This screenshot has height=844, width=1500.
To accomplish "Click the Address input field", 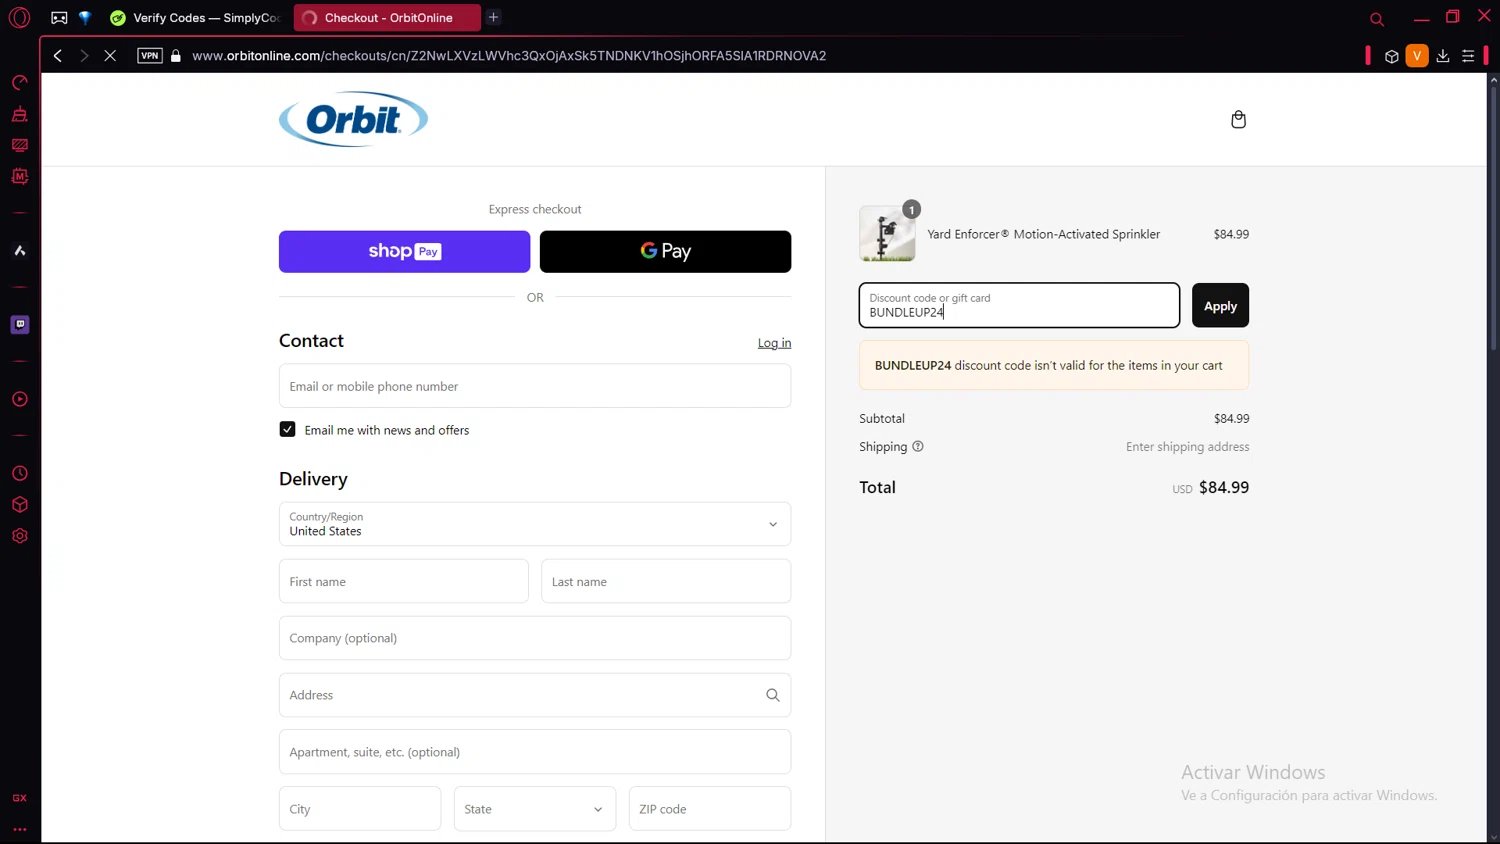I will (535, 695).
